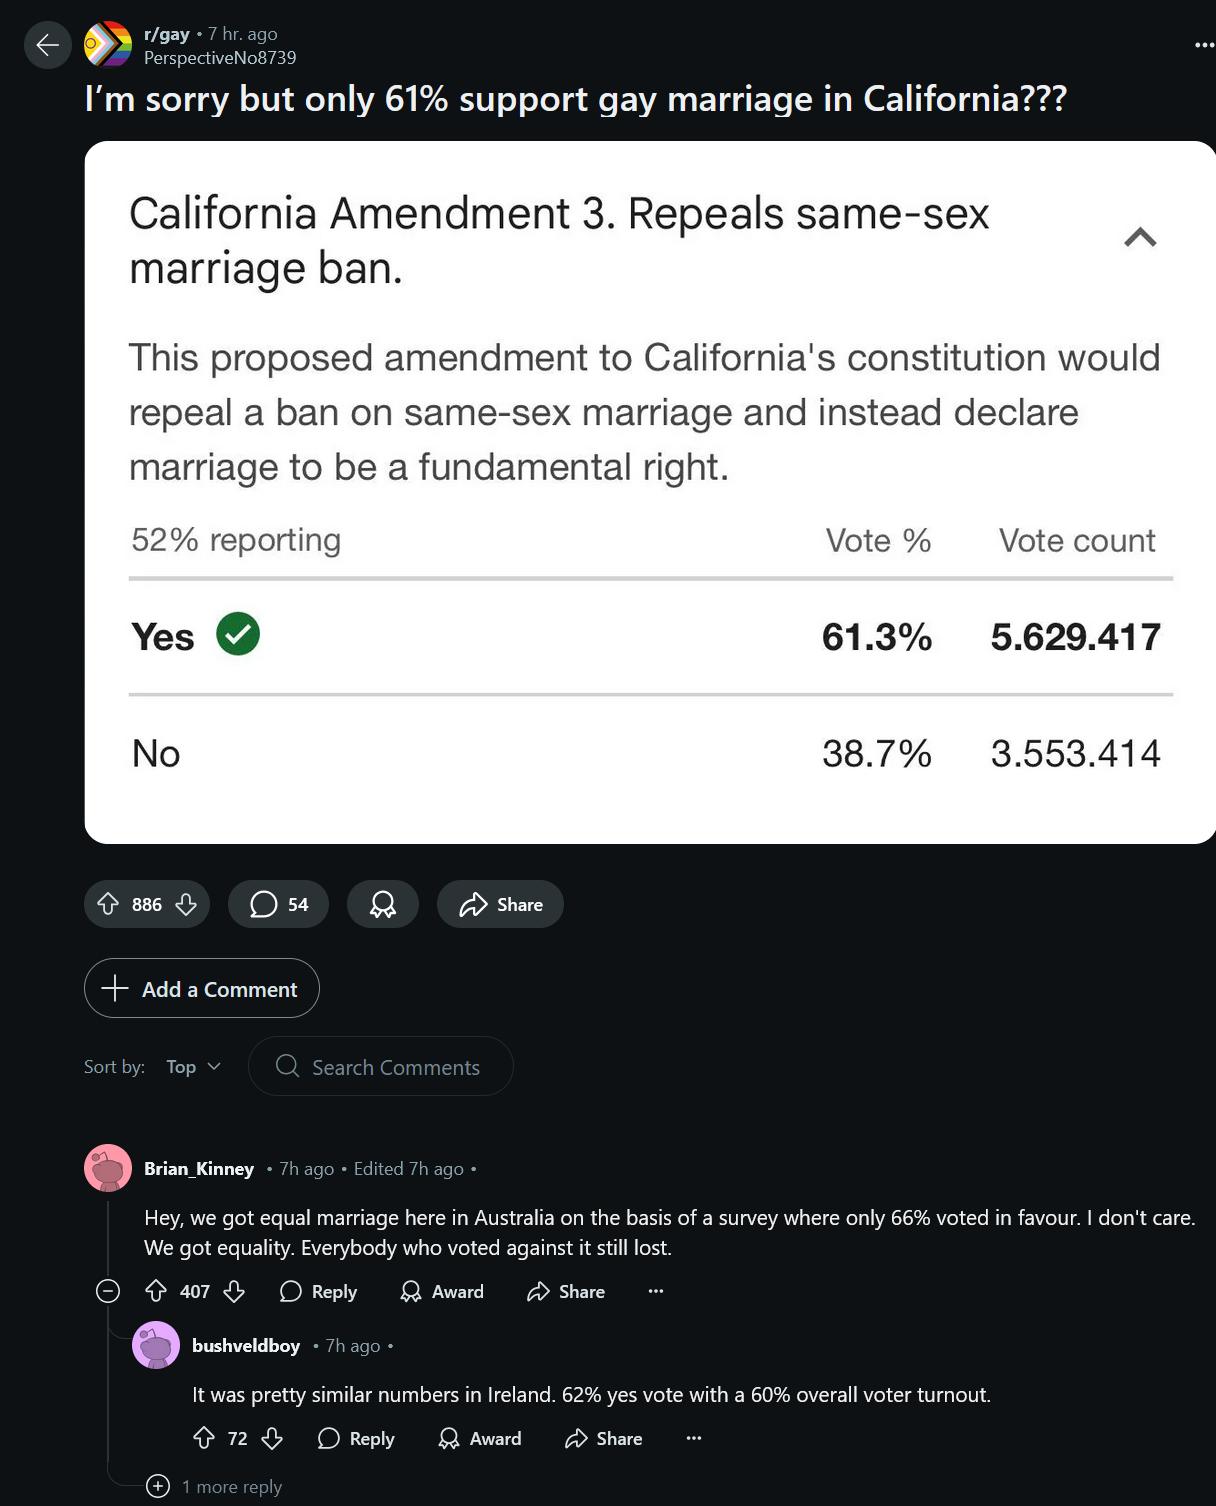Click the Add a Comment button
This screenshot has height=1506, width=1216.
202,989
